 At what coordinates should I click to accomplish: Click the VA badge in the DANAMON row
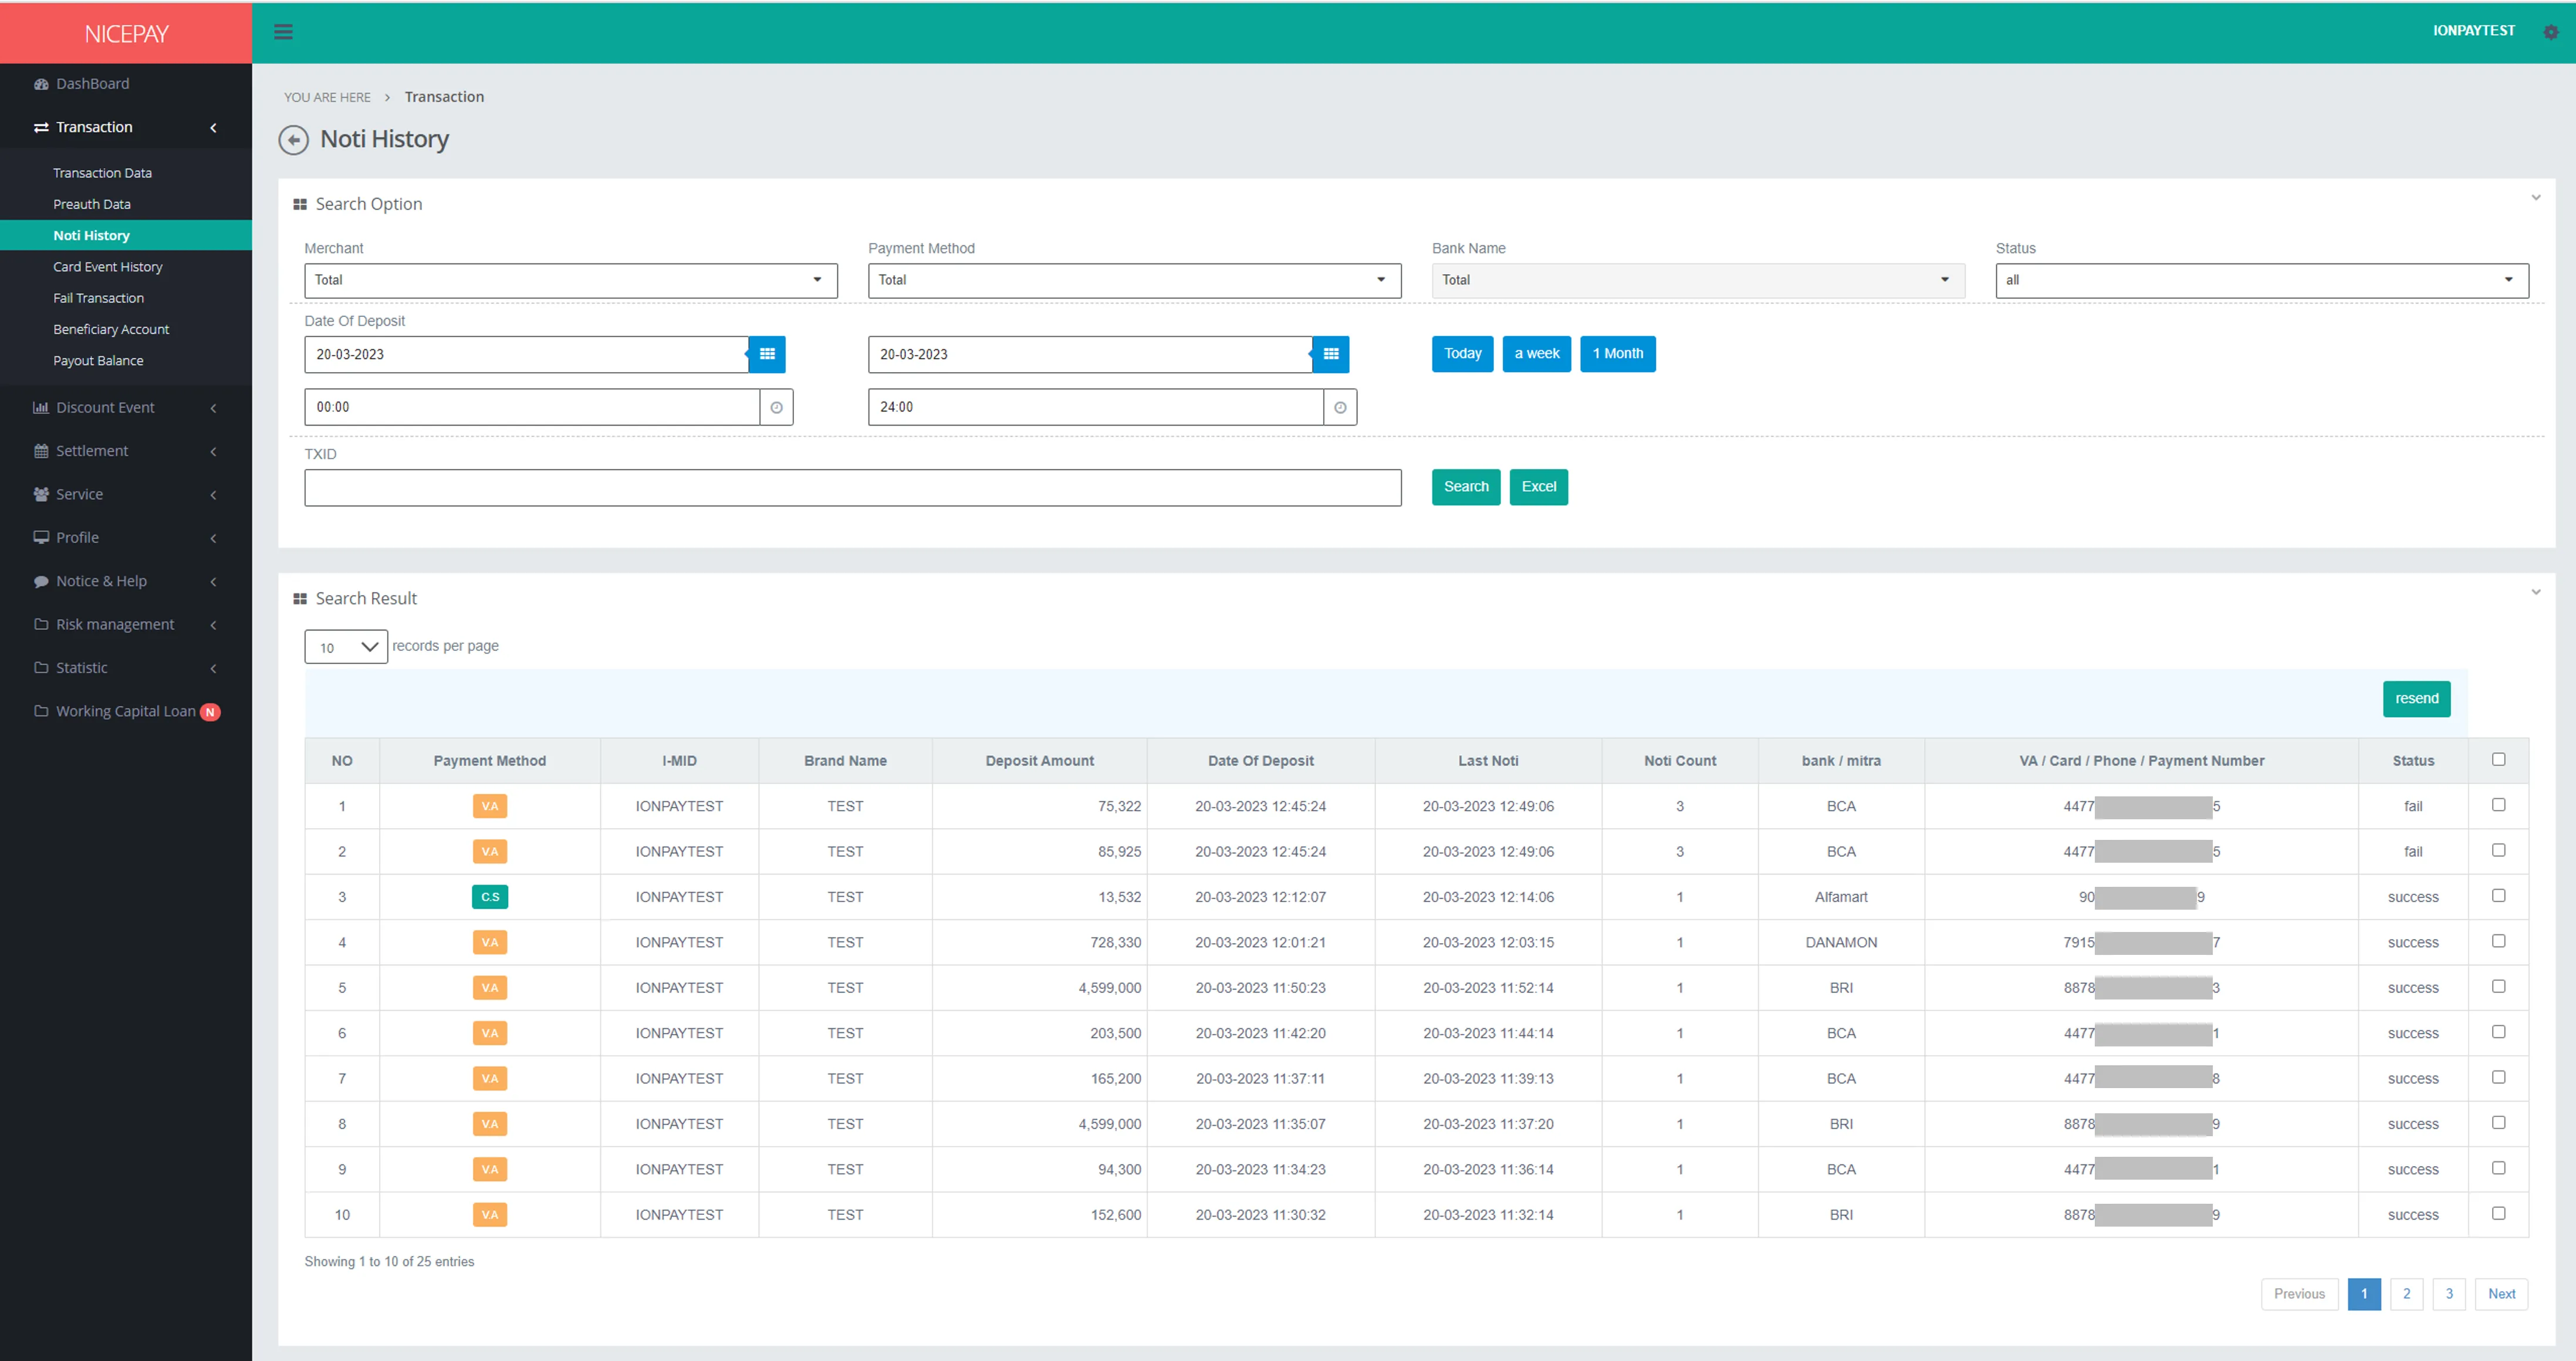tap(490, 942)
